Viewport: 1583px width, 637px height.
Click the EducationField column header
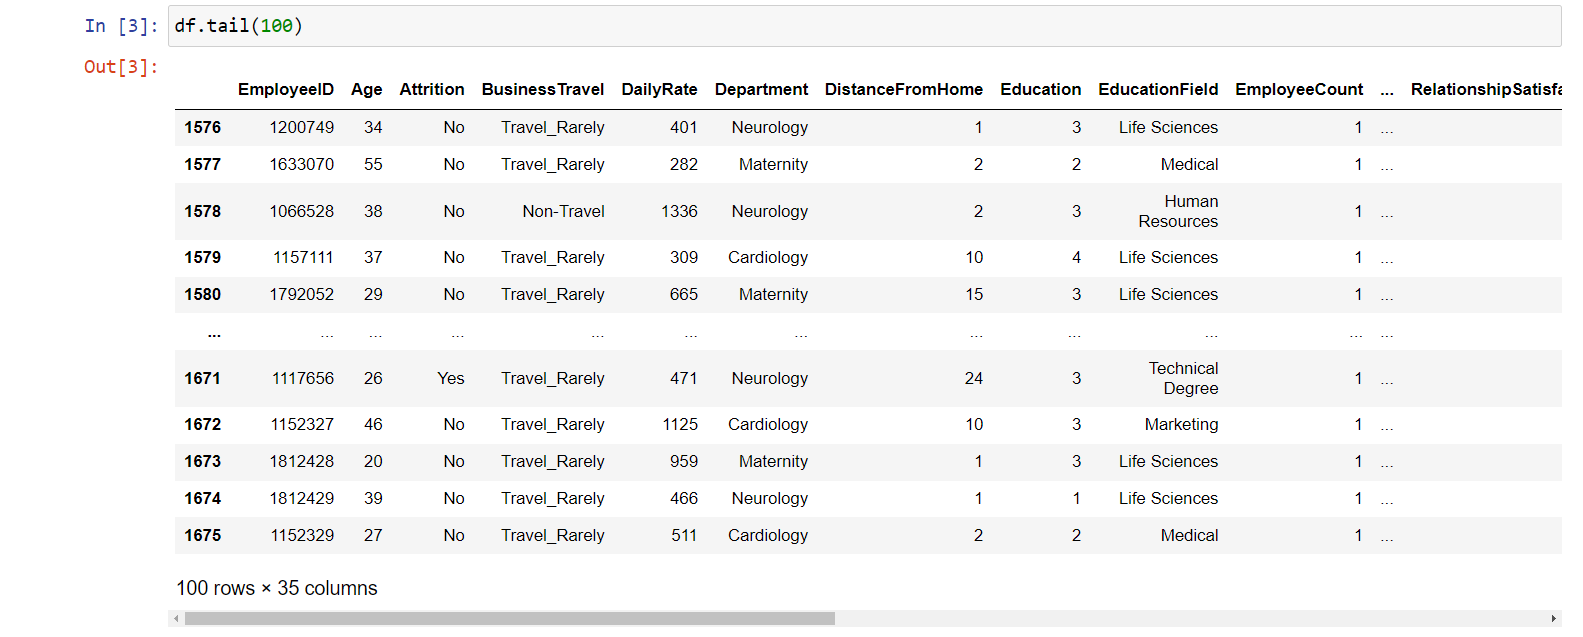pyautogui.click(x=1158, y=90)
